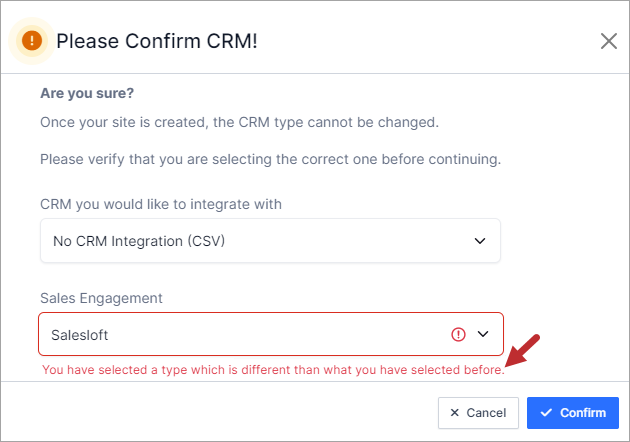Click the Salesloft selected value text

[x=80, y=335]
